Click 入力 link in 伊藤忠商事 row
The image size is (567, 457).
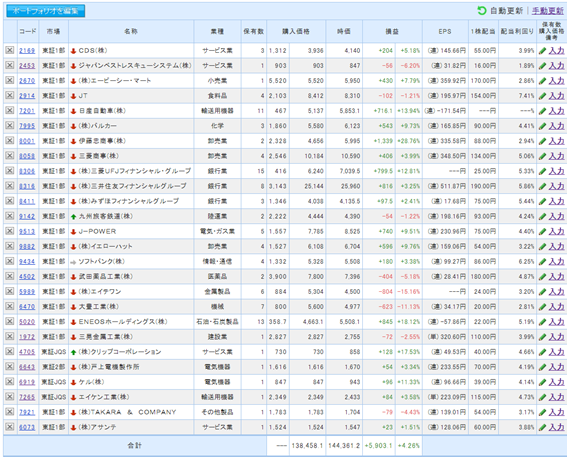(x=556, y=141)
